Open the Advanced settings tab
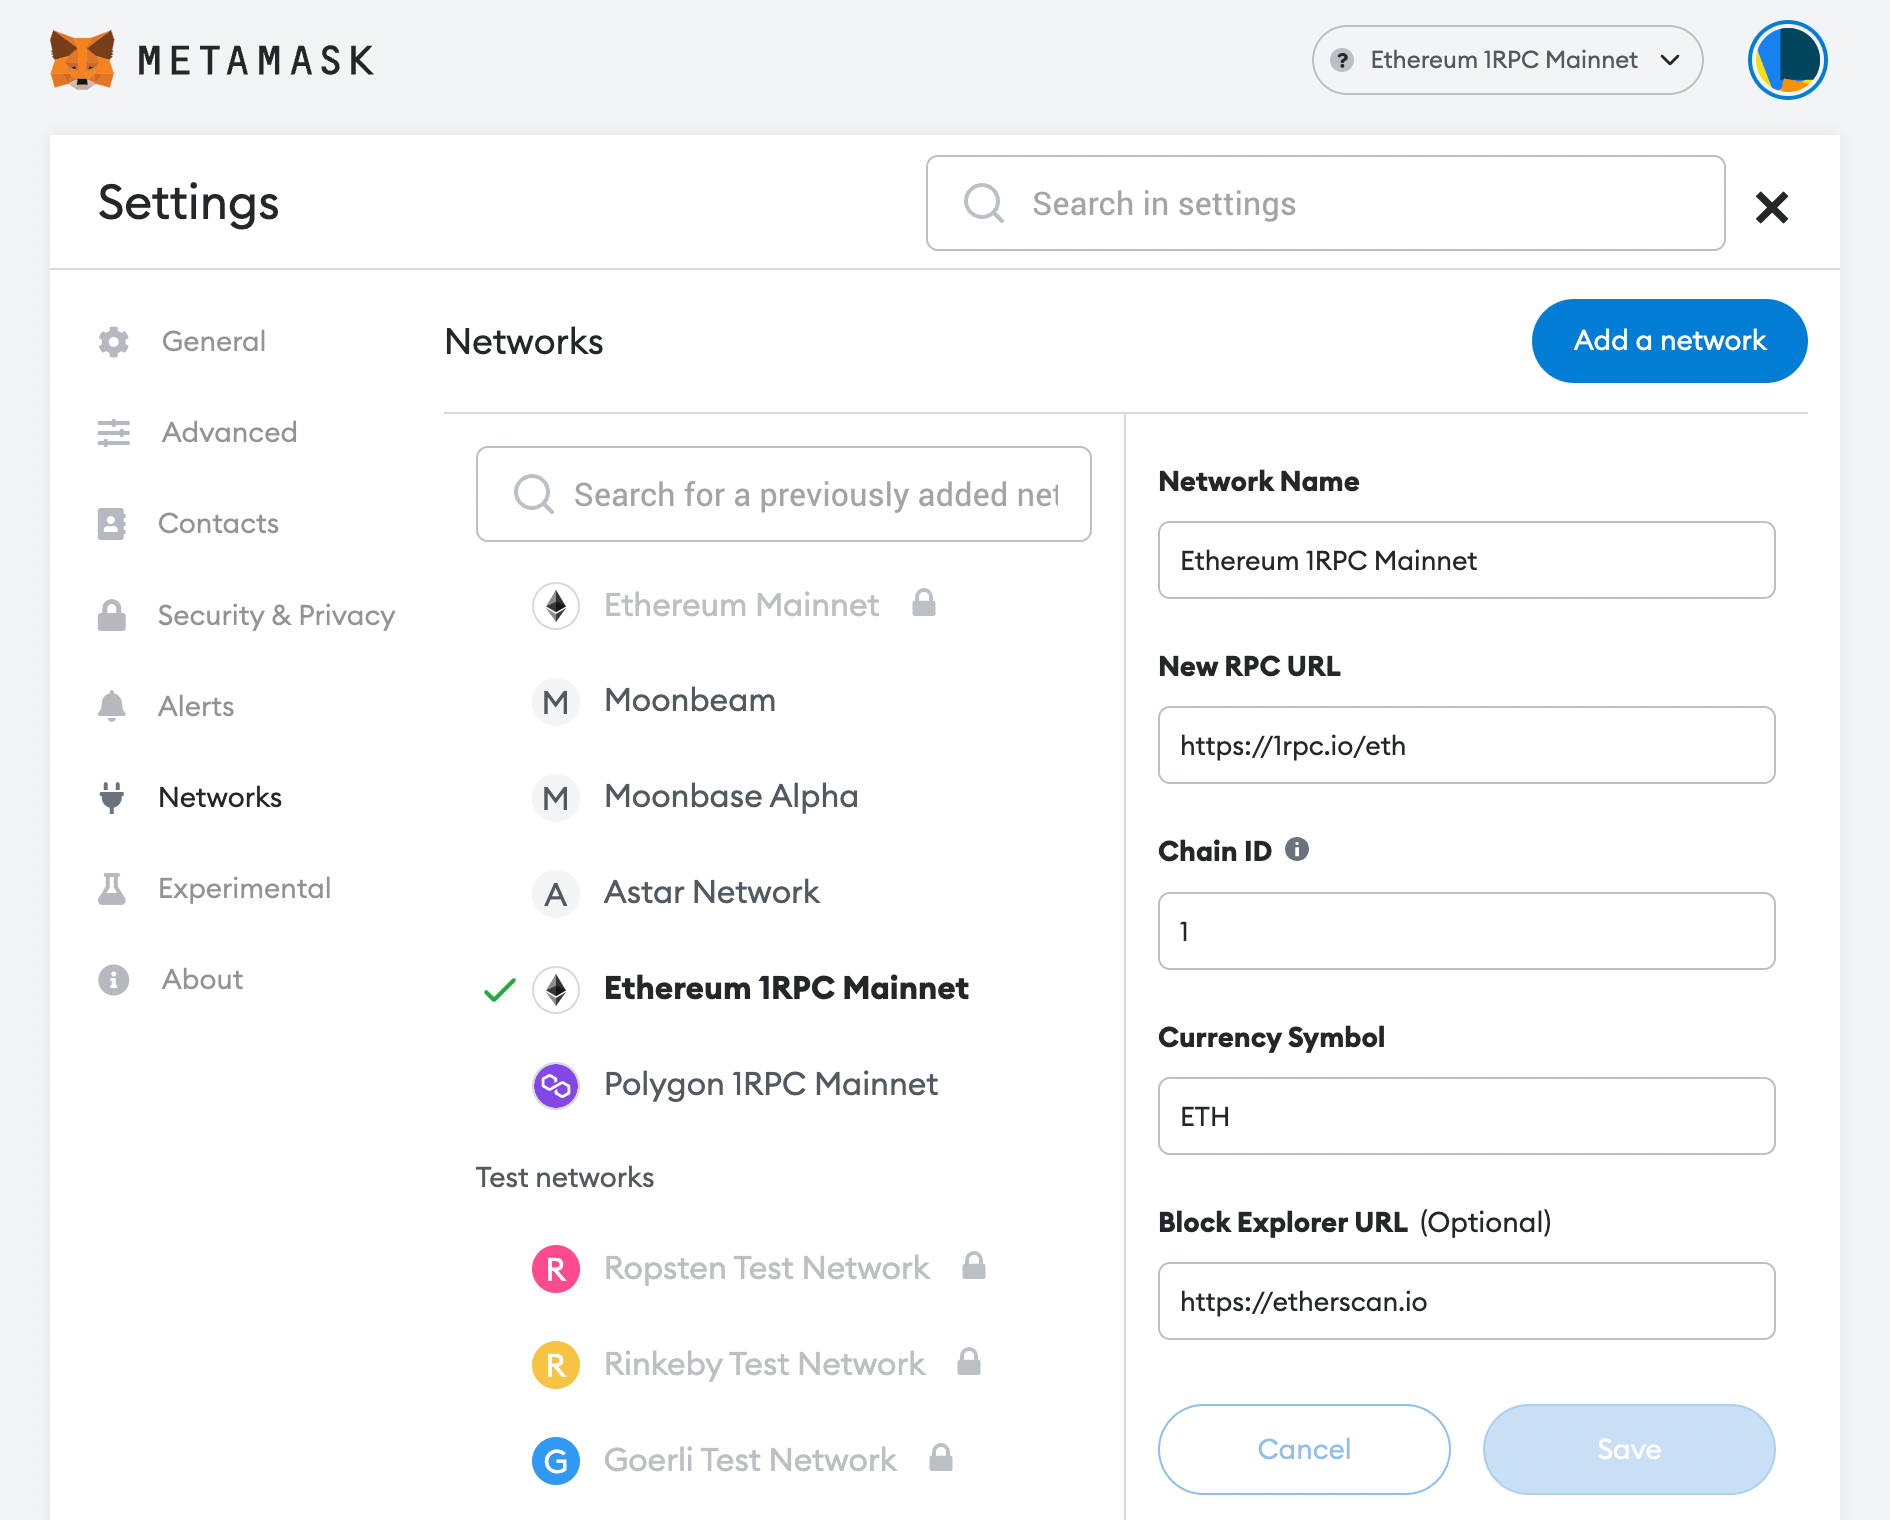 [229, 432]
